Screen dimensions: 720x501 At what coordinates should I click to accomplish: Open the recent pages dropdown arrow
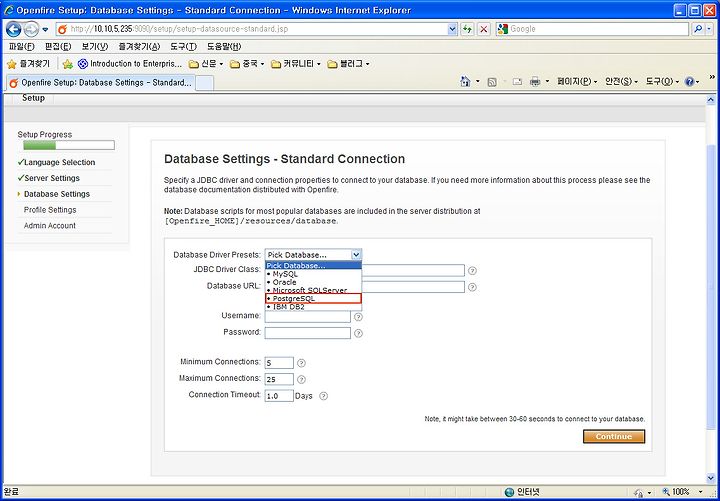coord(45,29)
